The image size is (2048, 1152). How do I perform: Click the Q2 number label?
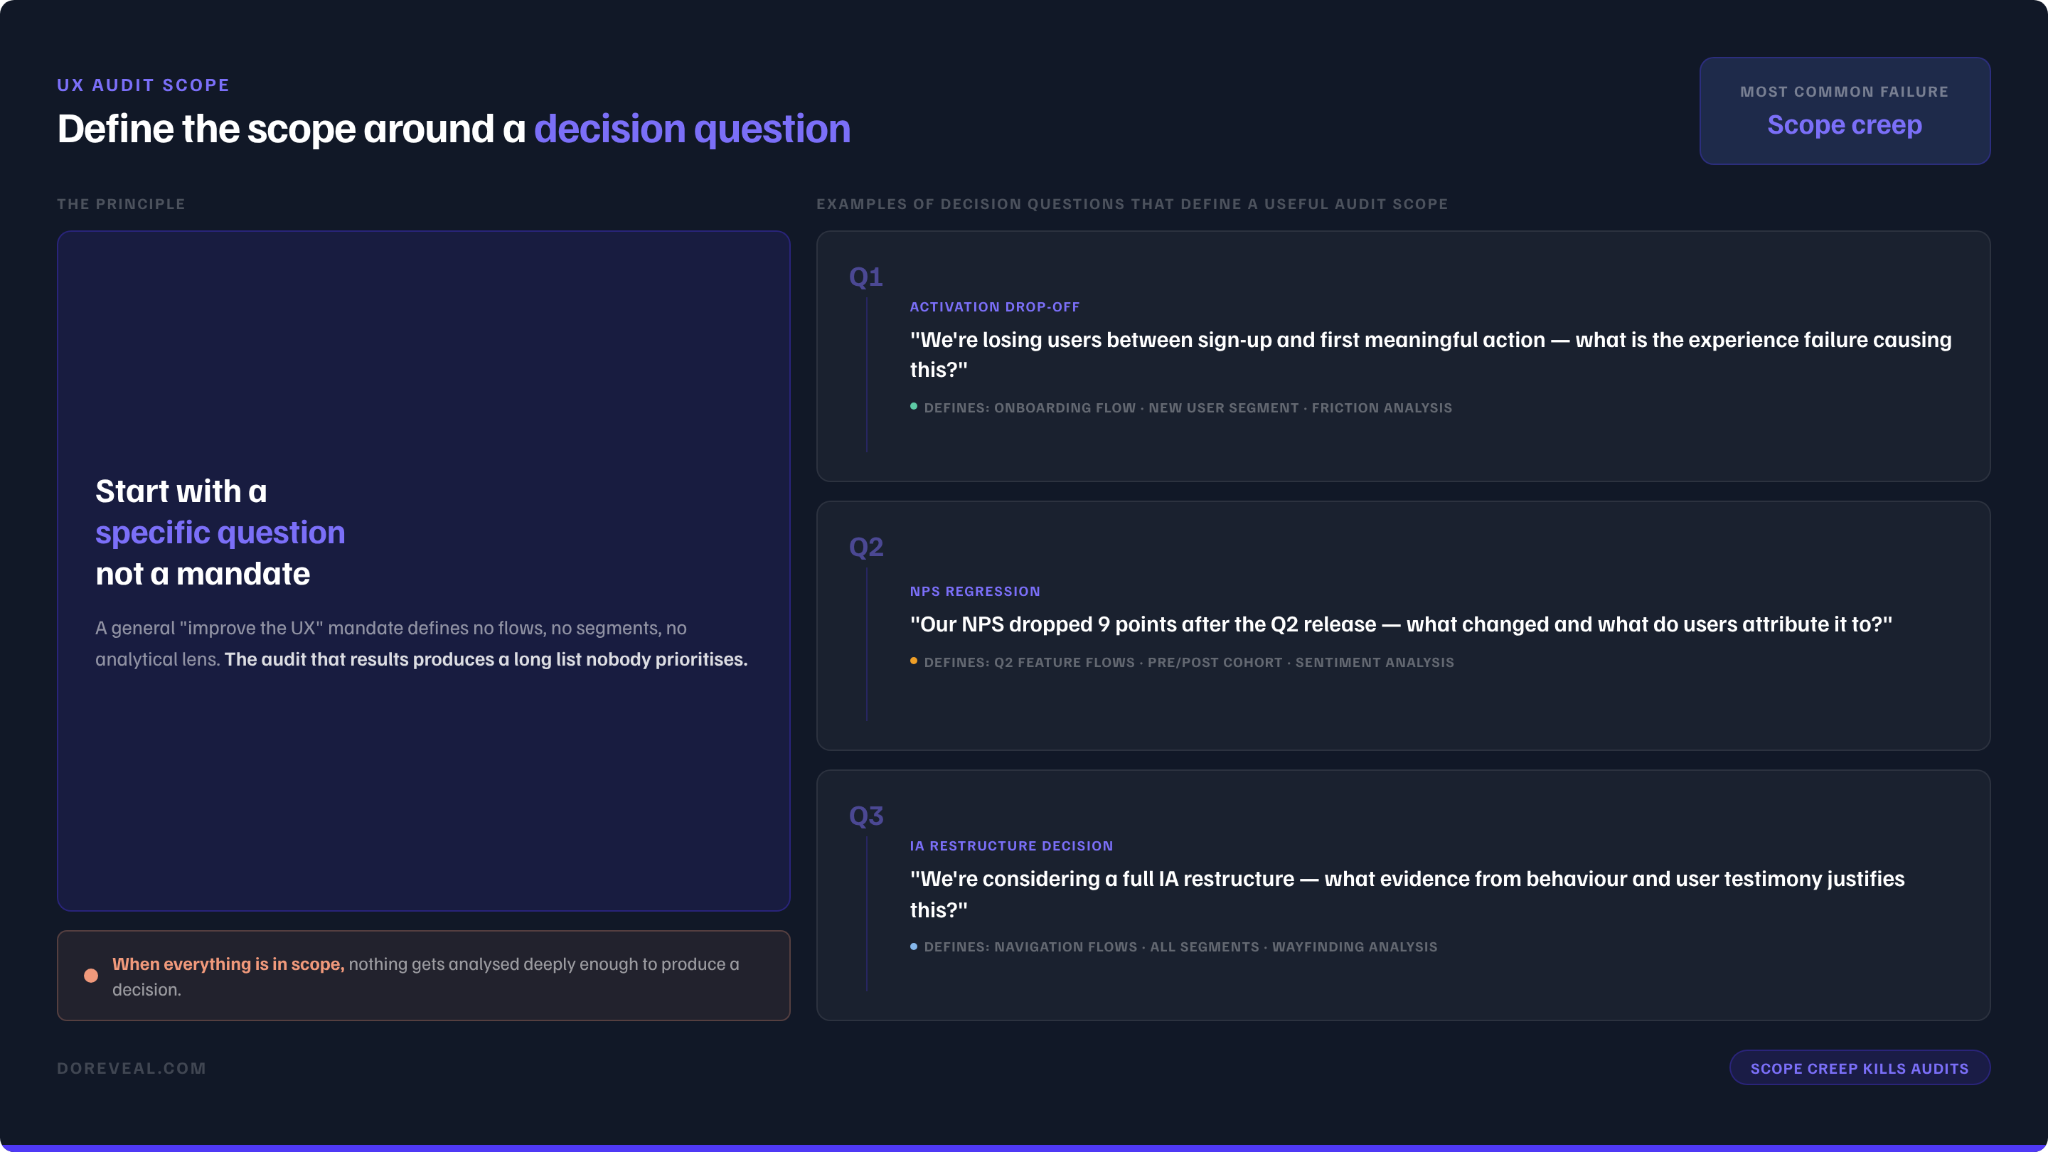pos(866,547)
